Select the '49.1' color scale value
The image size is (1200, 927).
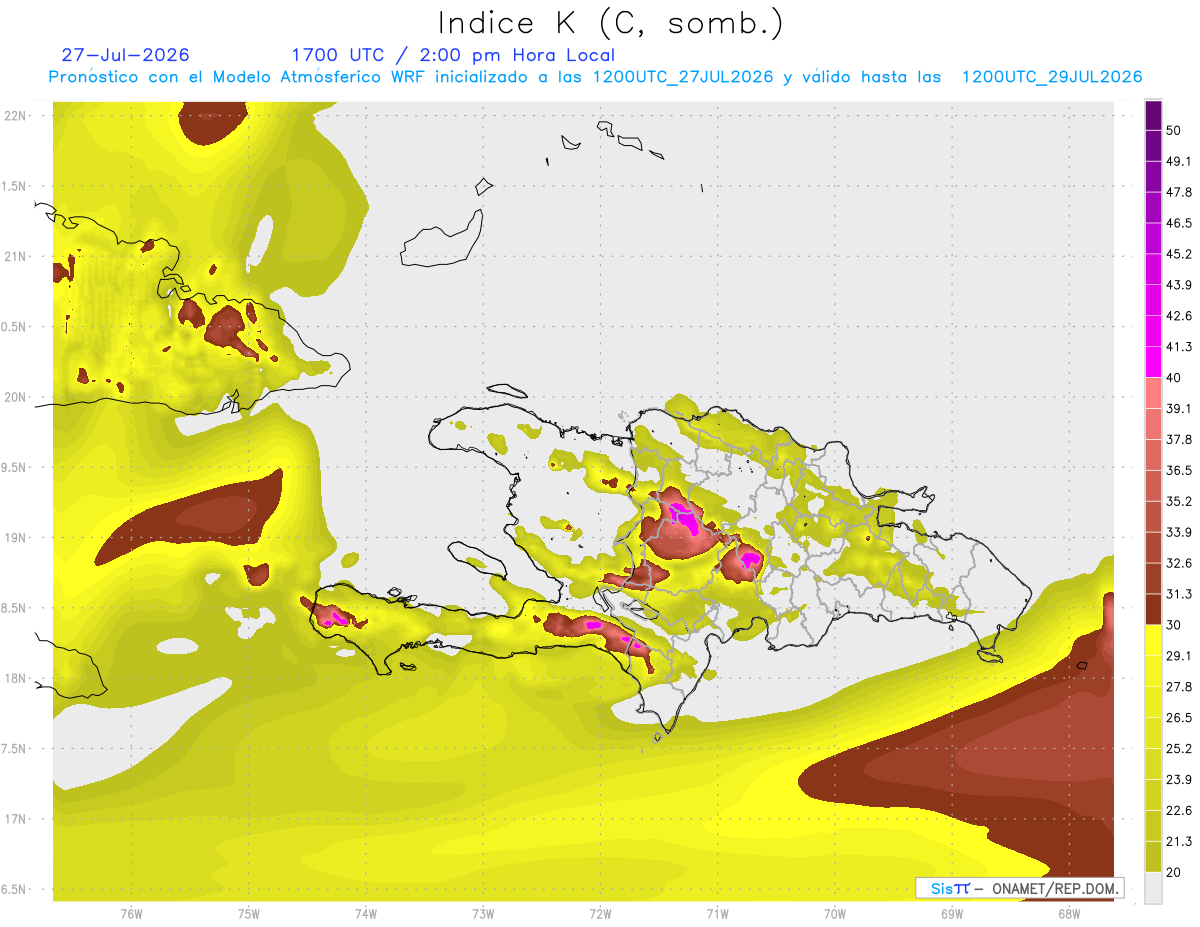click(x=1179, y=161)
